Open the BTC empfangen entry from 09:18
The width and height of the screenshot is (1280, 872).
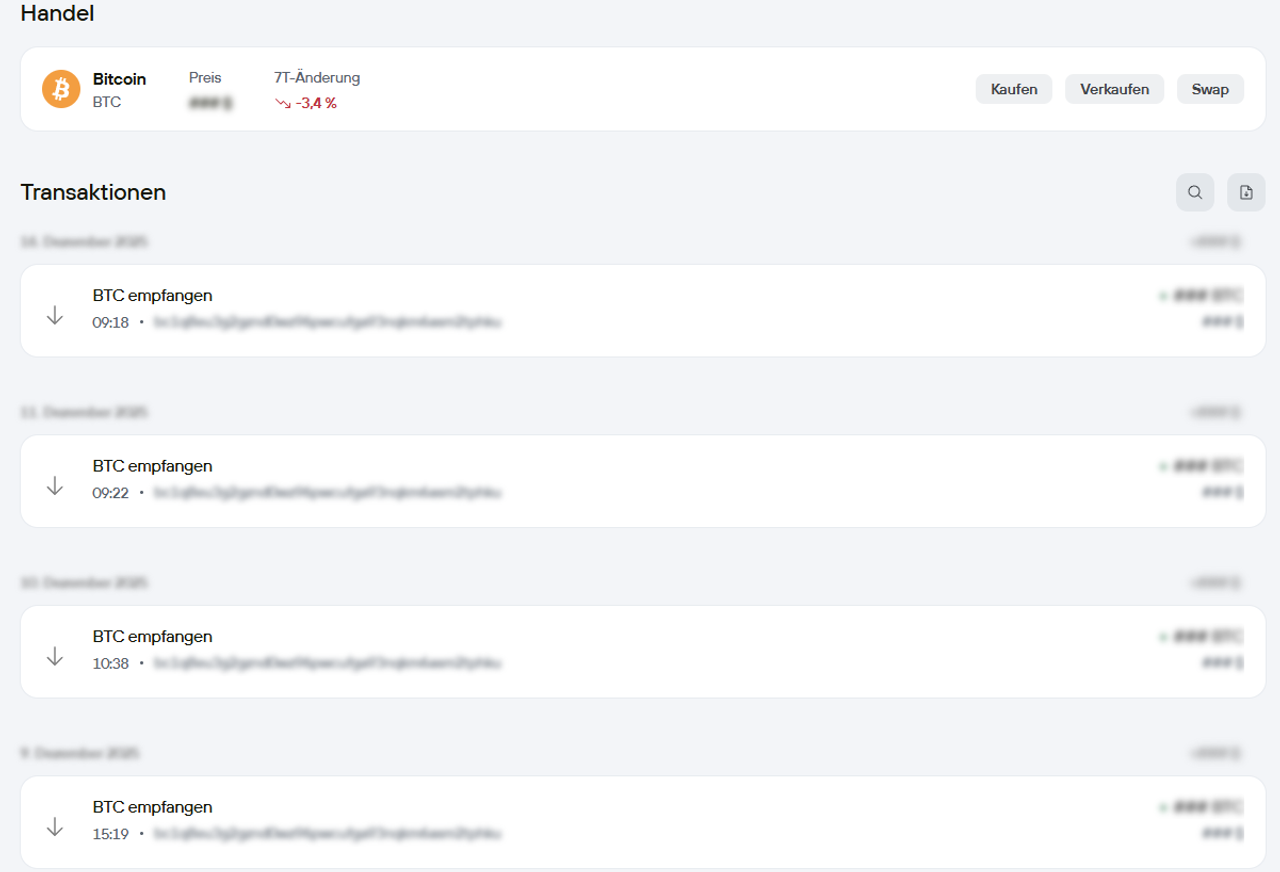pyautogui.click(x=153, y=296)
